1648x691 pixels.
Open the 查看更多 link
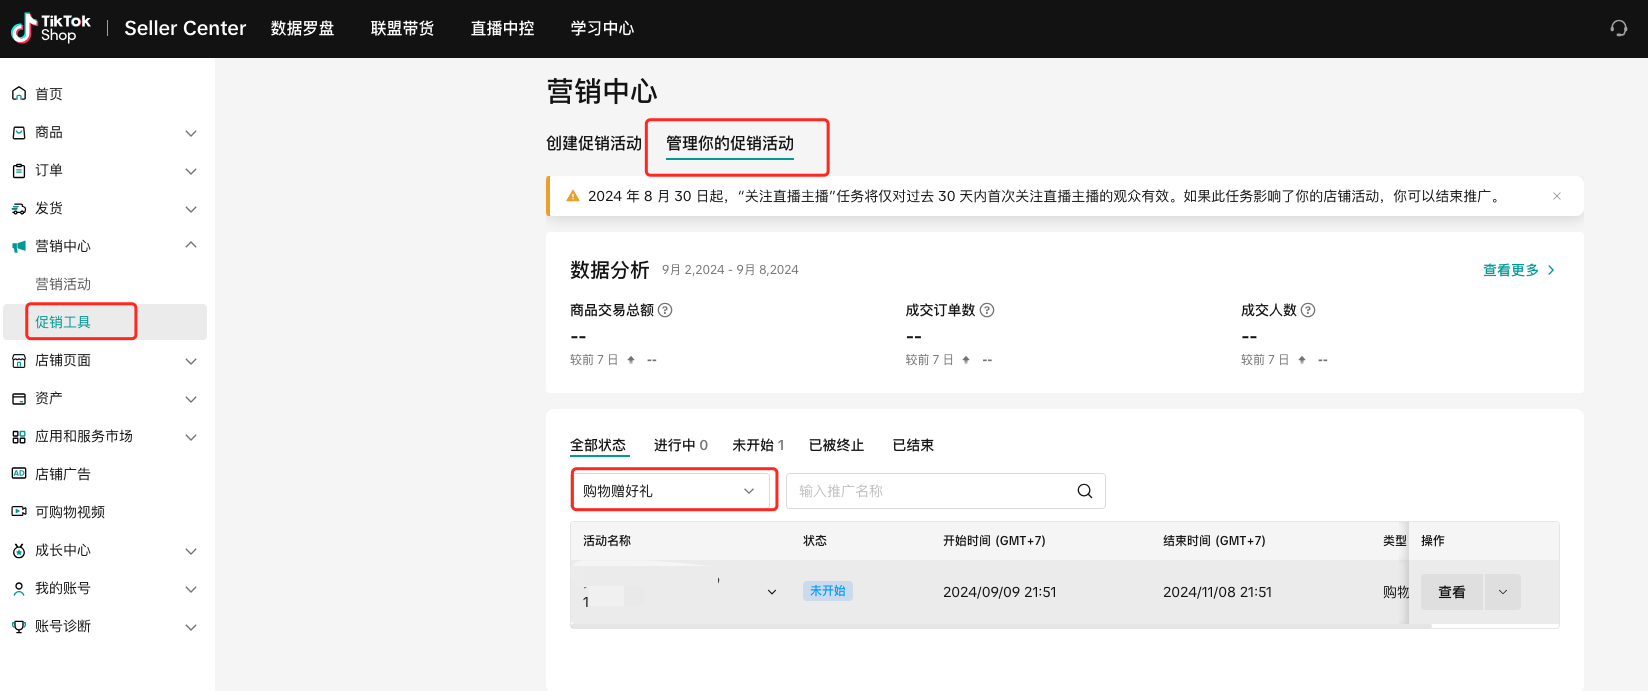(x=1517, y=270)
